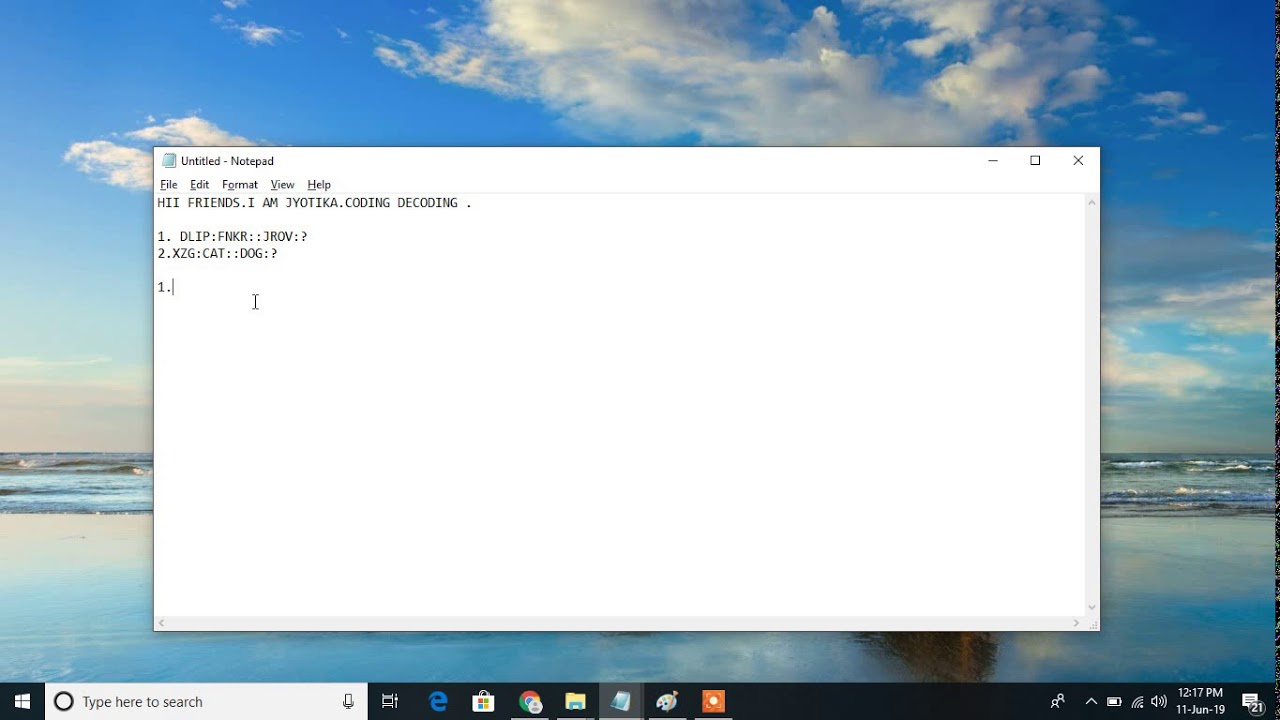Click the vertical scrollbar down arrow in Notepad

tap(1092, 607)
